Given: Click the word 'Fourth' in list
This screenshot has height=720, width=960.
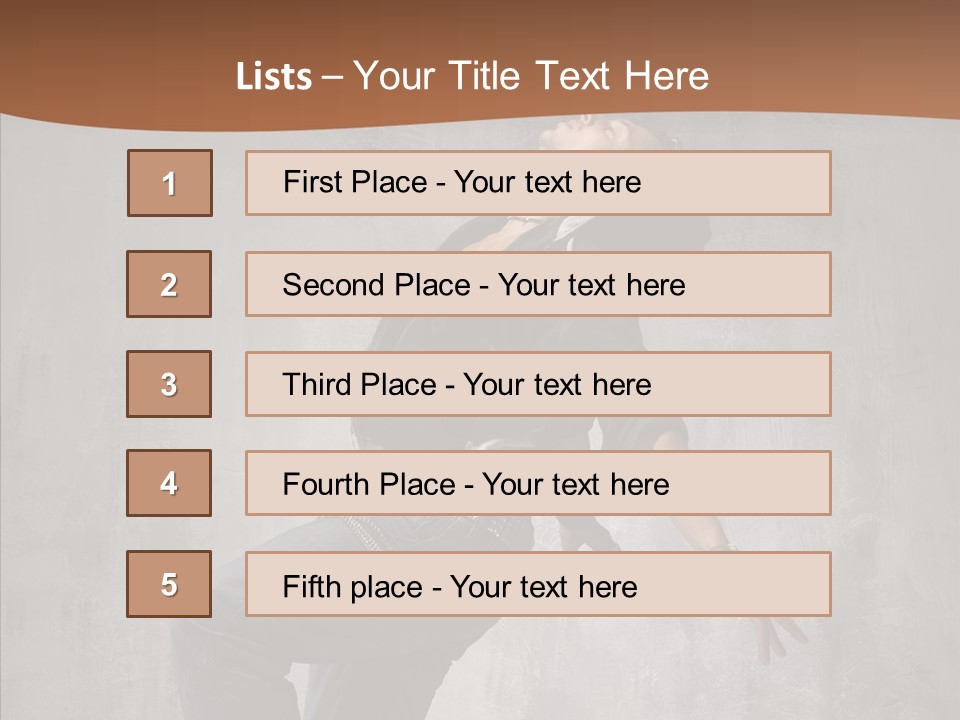Looking at the screenshot, I should (326, 485).
